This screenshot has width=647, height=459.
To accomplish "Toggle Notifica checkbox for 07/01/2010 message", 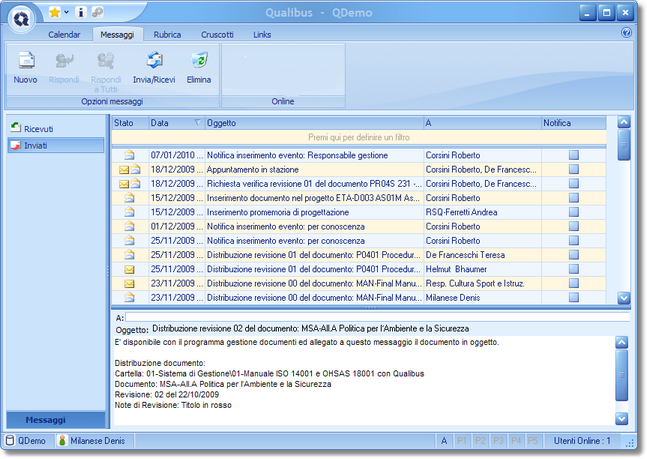I will coord(574,155).
